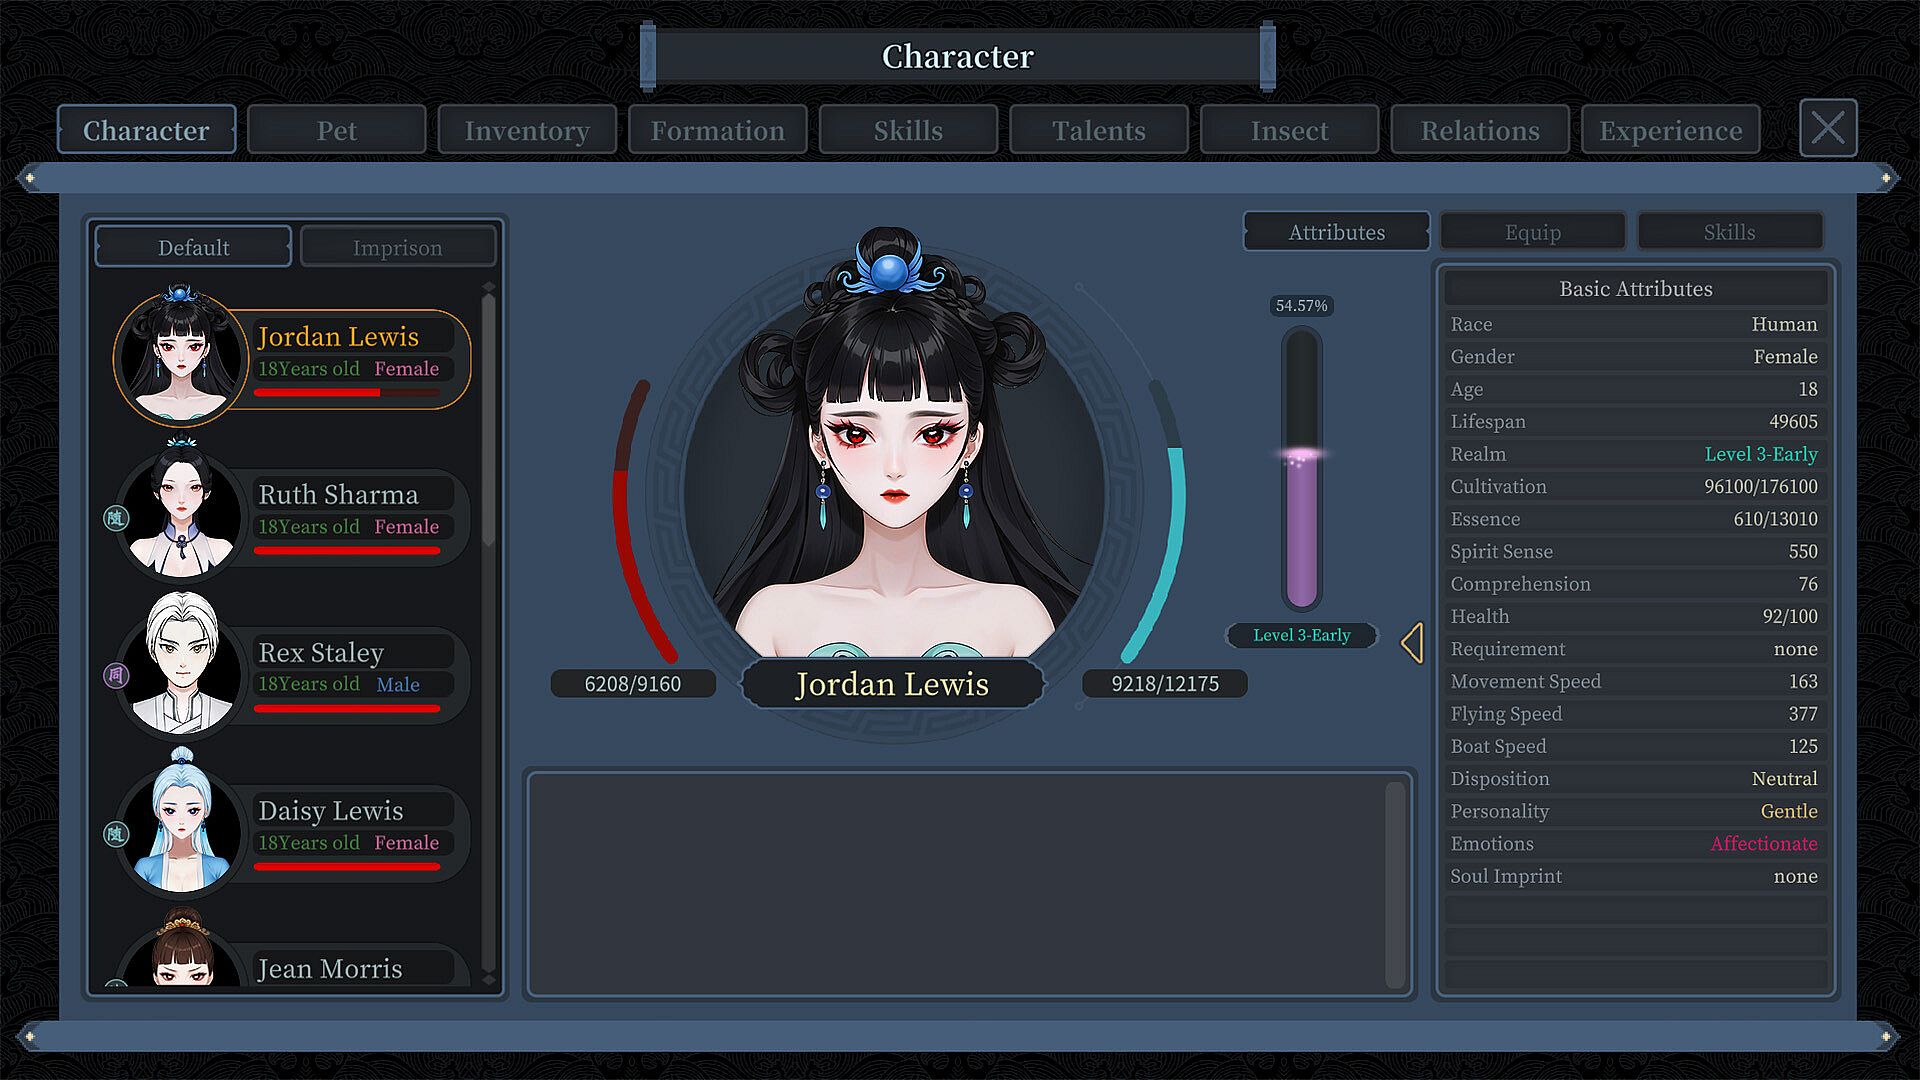Switch to the Relations tab
This screenshot has width=1920, height=1080.
click(x=1479, y=130)
